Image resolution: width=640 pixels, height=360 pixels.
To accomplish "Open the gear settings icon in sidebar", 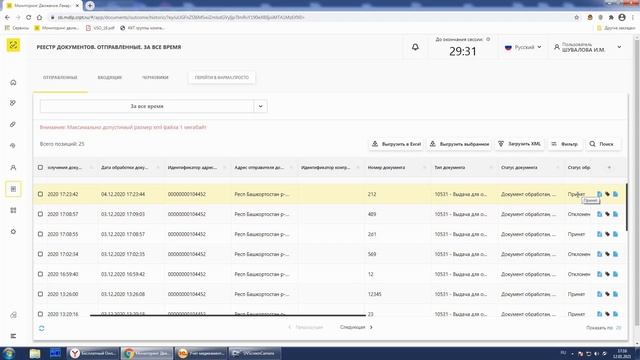I will [x=13, y=231].
